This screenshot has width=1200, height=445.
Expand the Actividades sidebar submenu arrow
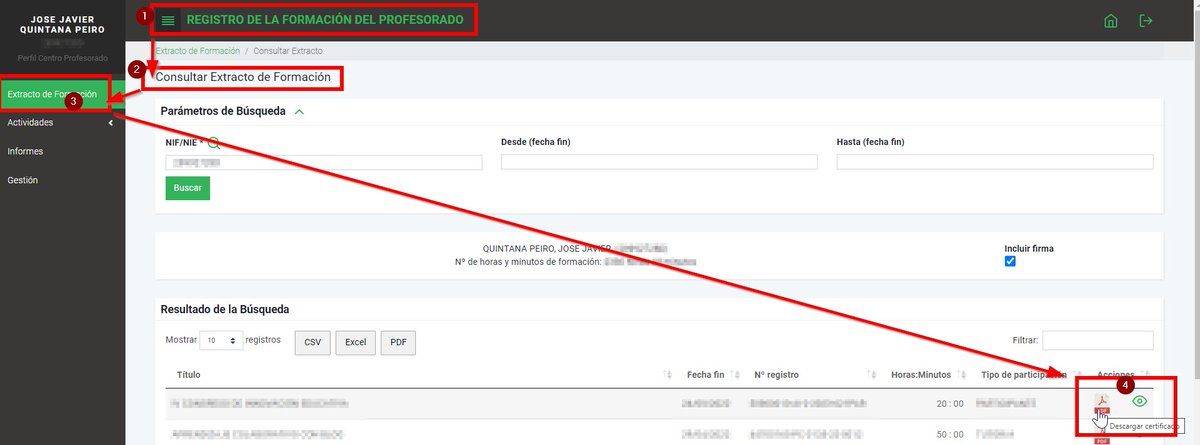coord(110,123)
